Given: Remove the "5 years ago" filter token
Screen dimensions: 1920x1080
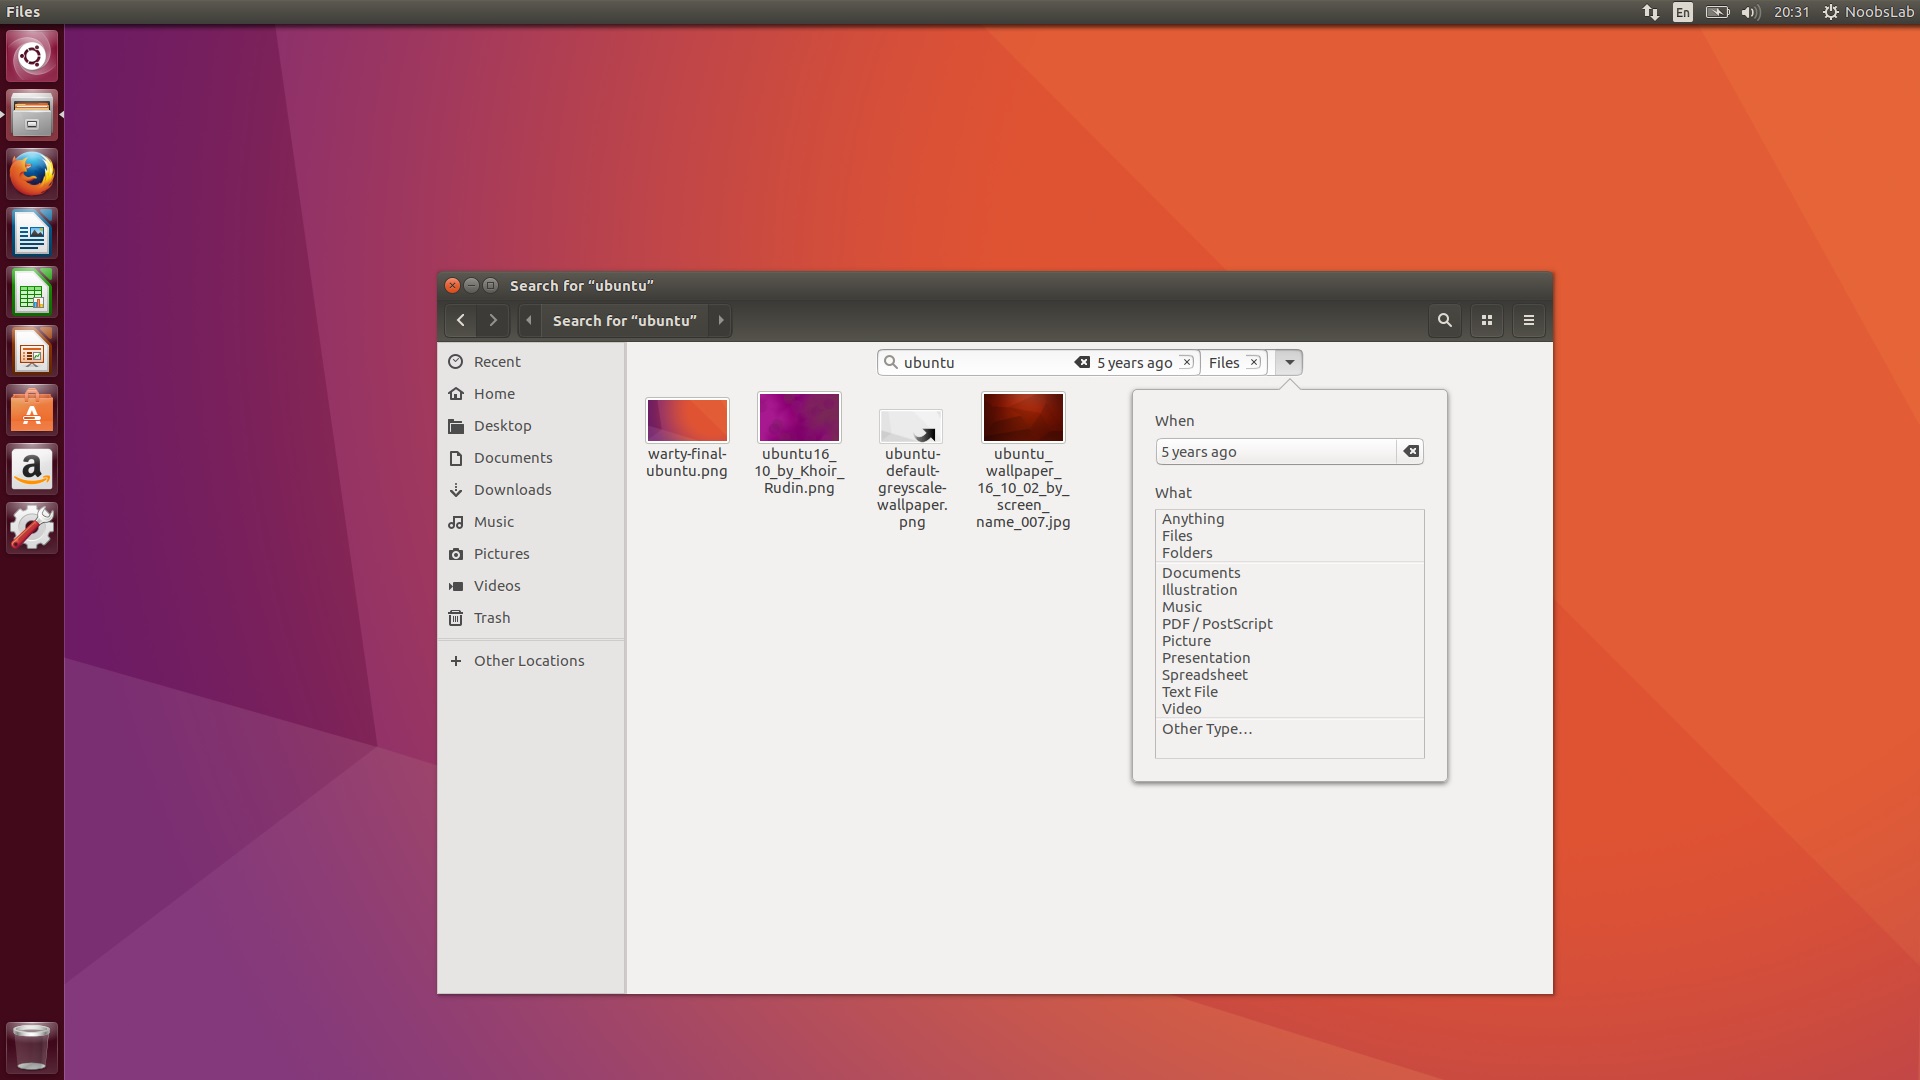Looking at the screenshot, I should click(x=1187, y=362).
